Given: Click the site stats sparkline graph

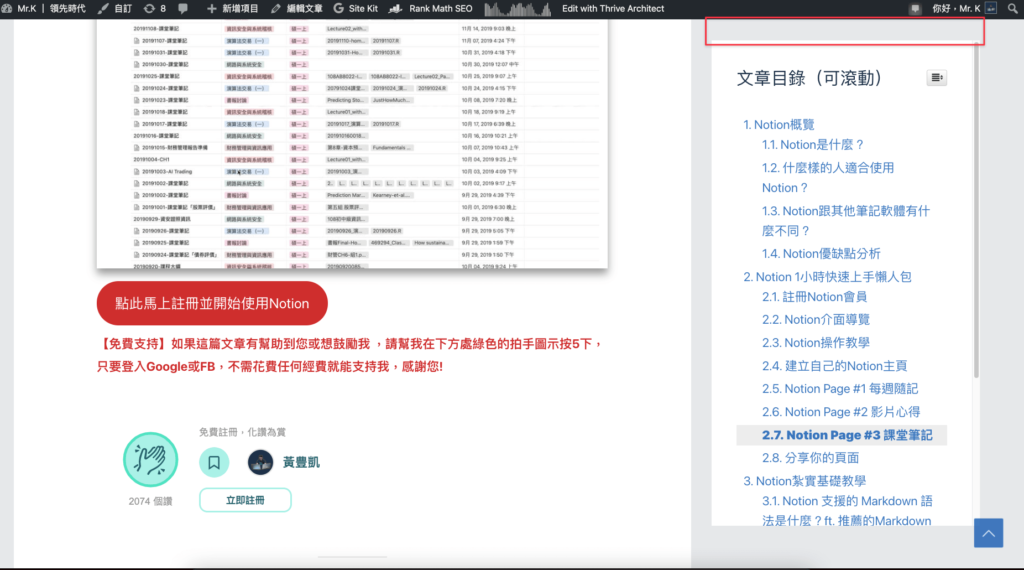Looking at the screenshot, I should tap(517, 8).
